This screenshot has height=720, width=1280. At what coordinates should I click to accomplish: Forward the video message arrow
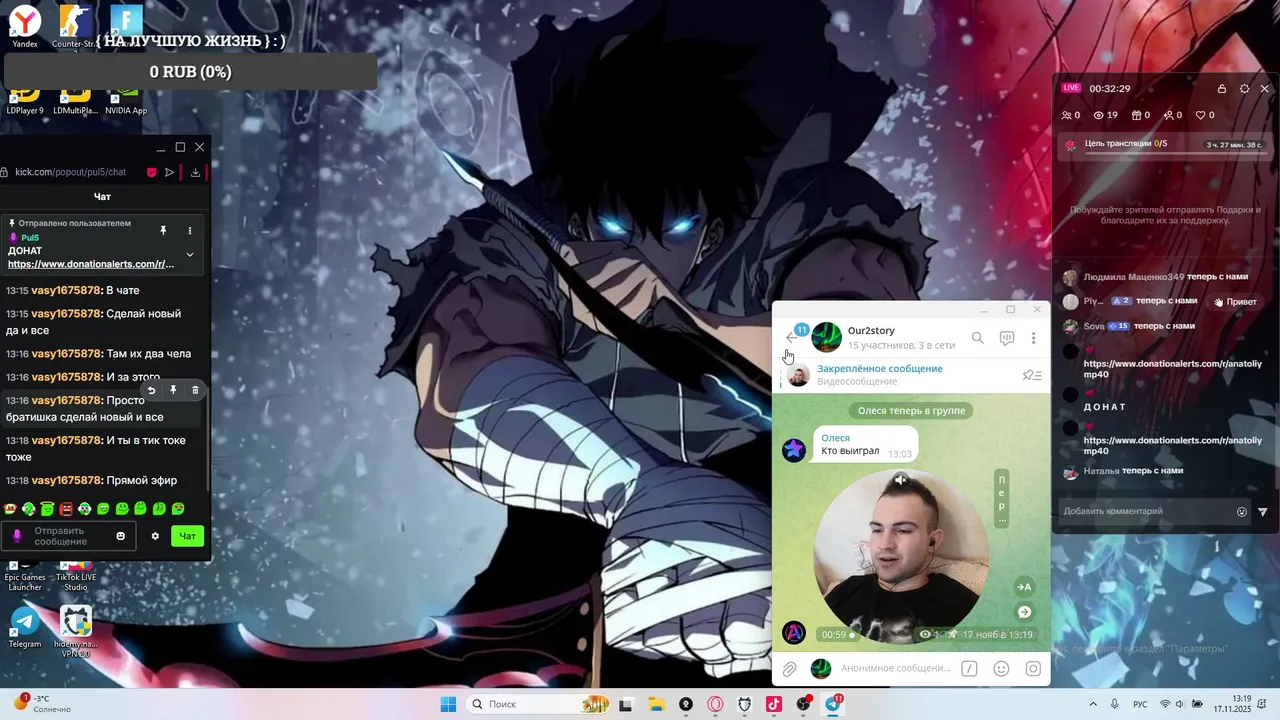point(1024,612)
